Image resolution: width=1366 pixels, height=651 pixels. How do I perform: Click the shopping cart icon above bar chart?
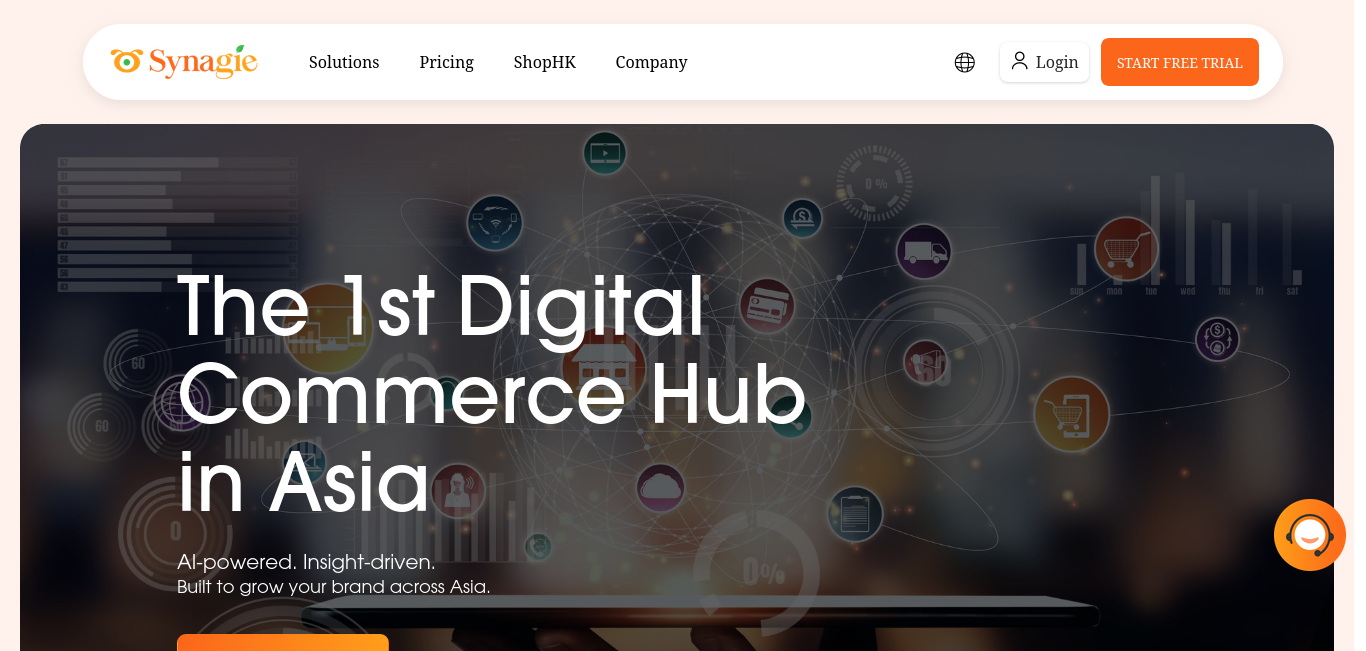pos(1126,249)
